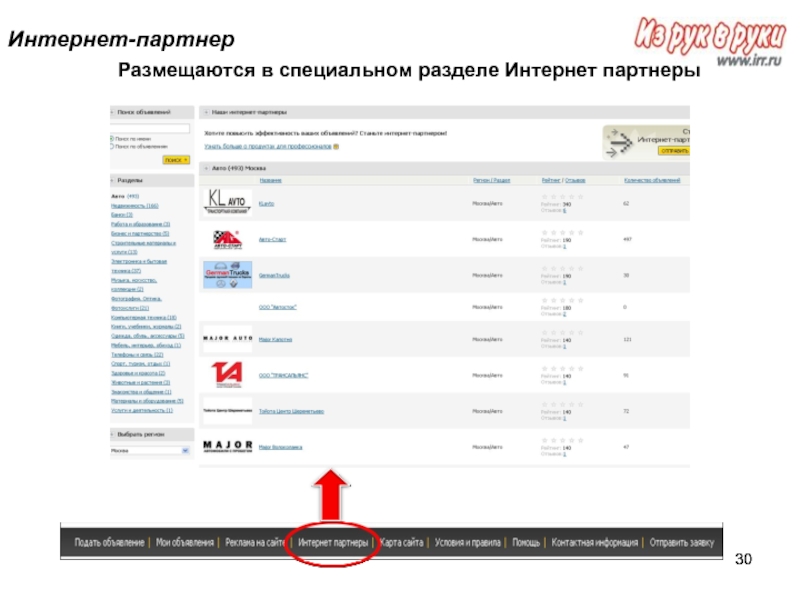Open the Банки (3) category
Screen dimensions: 800x600
pyautogui.click(x=122, y=215)
